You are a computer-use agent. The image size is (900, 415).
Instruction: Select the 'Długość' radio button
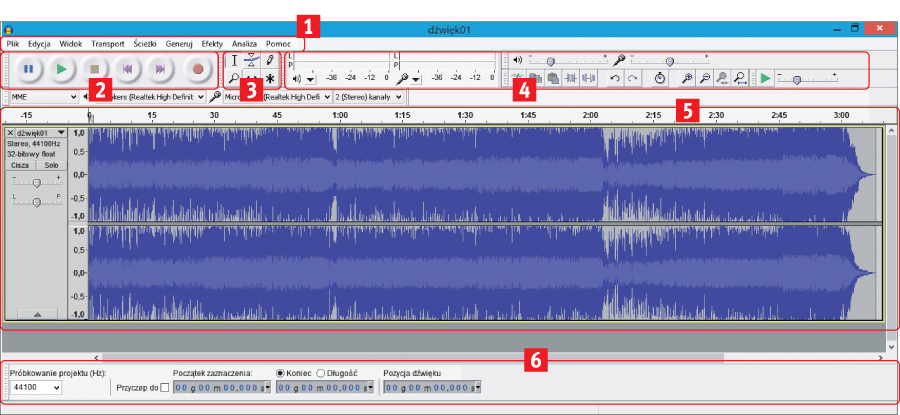(322, 372)
